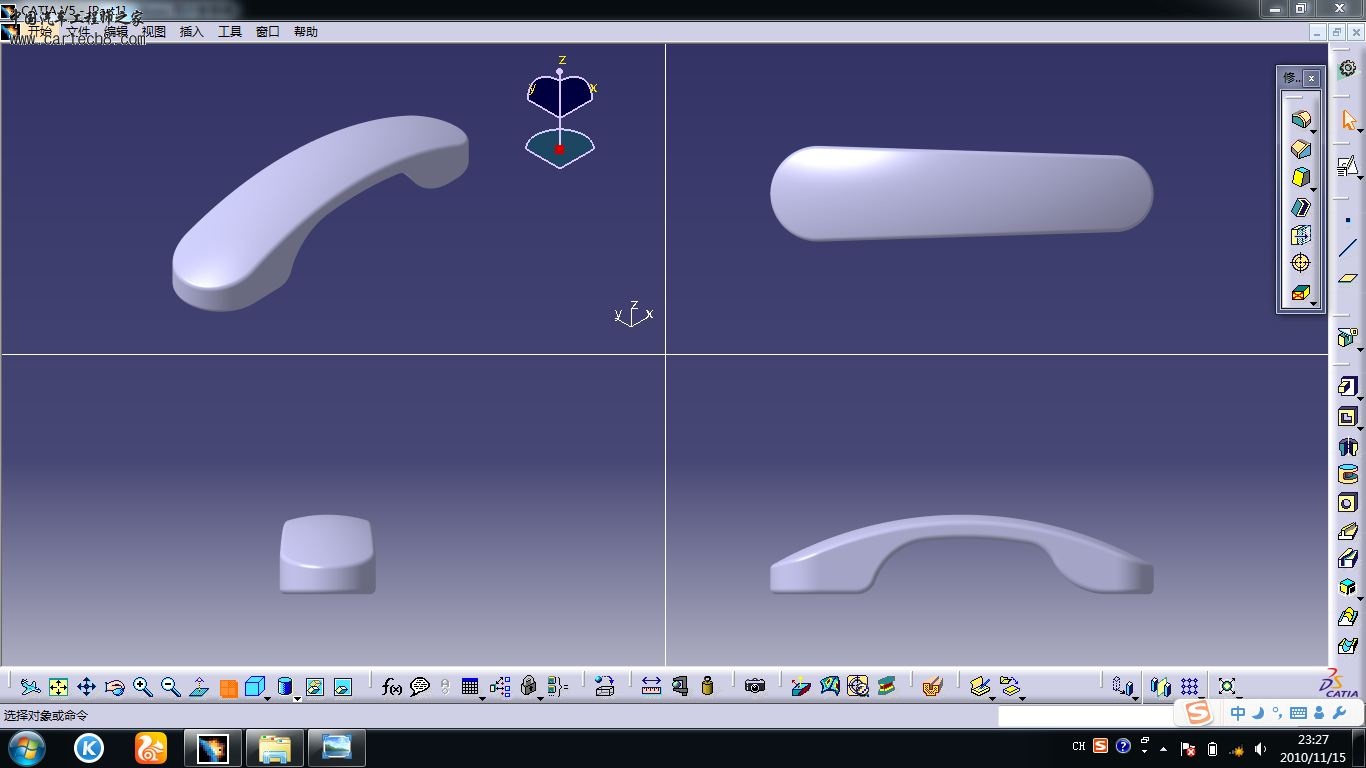Screen dimensions: 1366x768
Task: Toggle the orange multi-view layout button
Action: 228,688
